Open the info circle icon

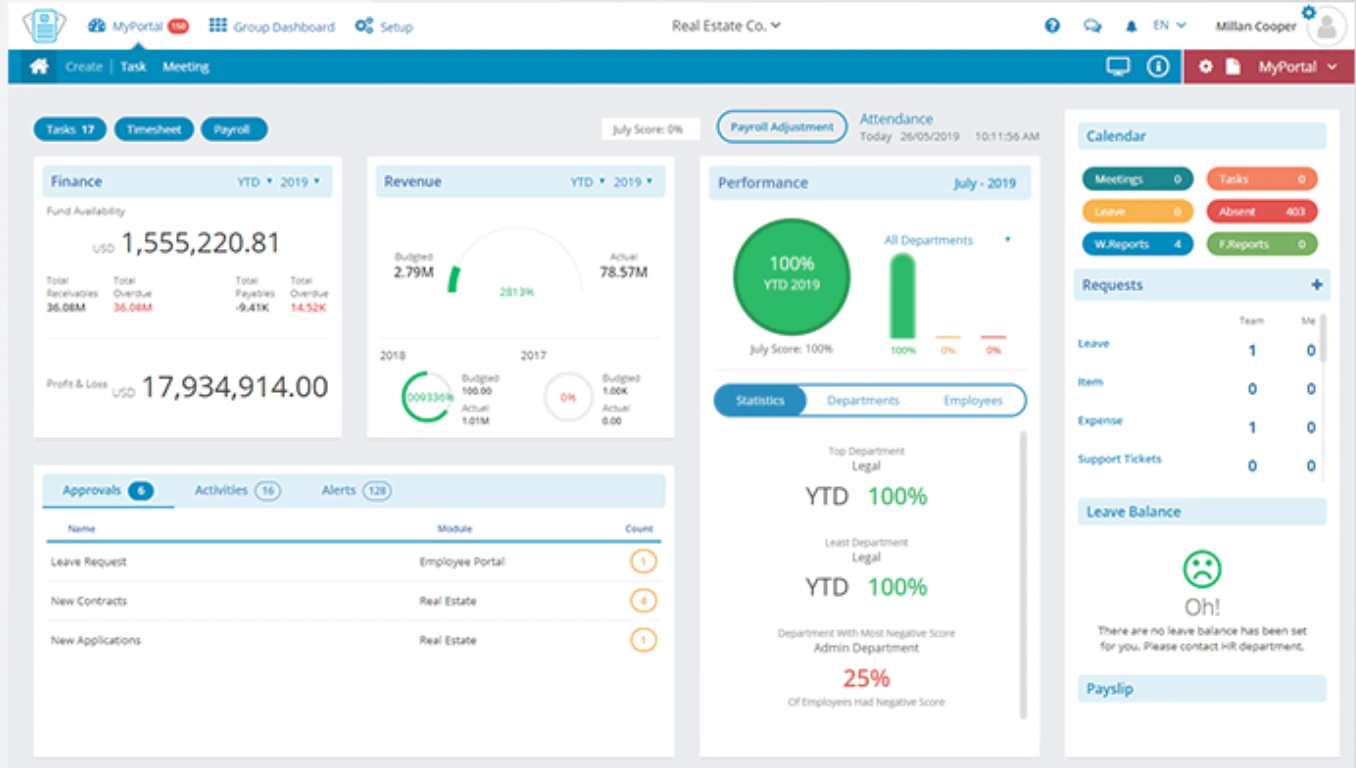[1158, 67]
